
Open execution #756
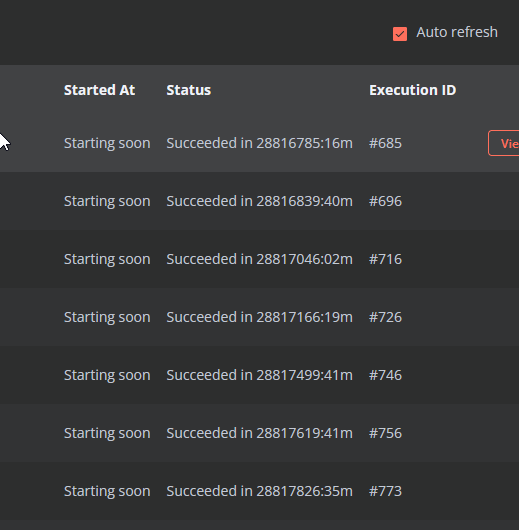point(385,433)
